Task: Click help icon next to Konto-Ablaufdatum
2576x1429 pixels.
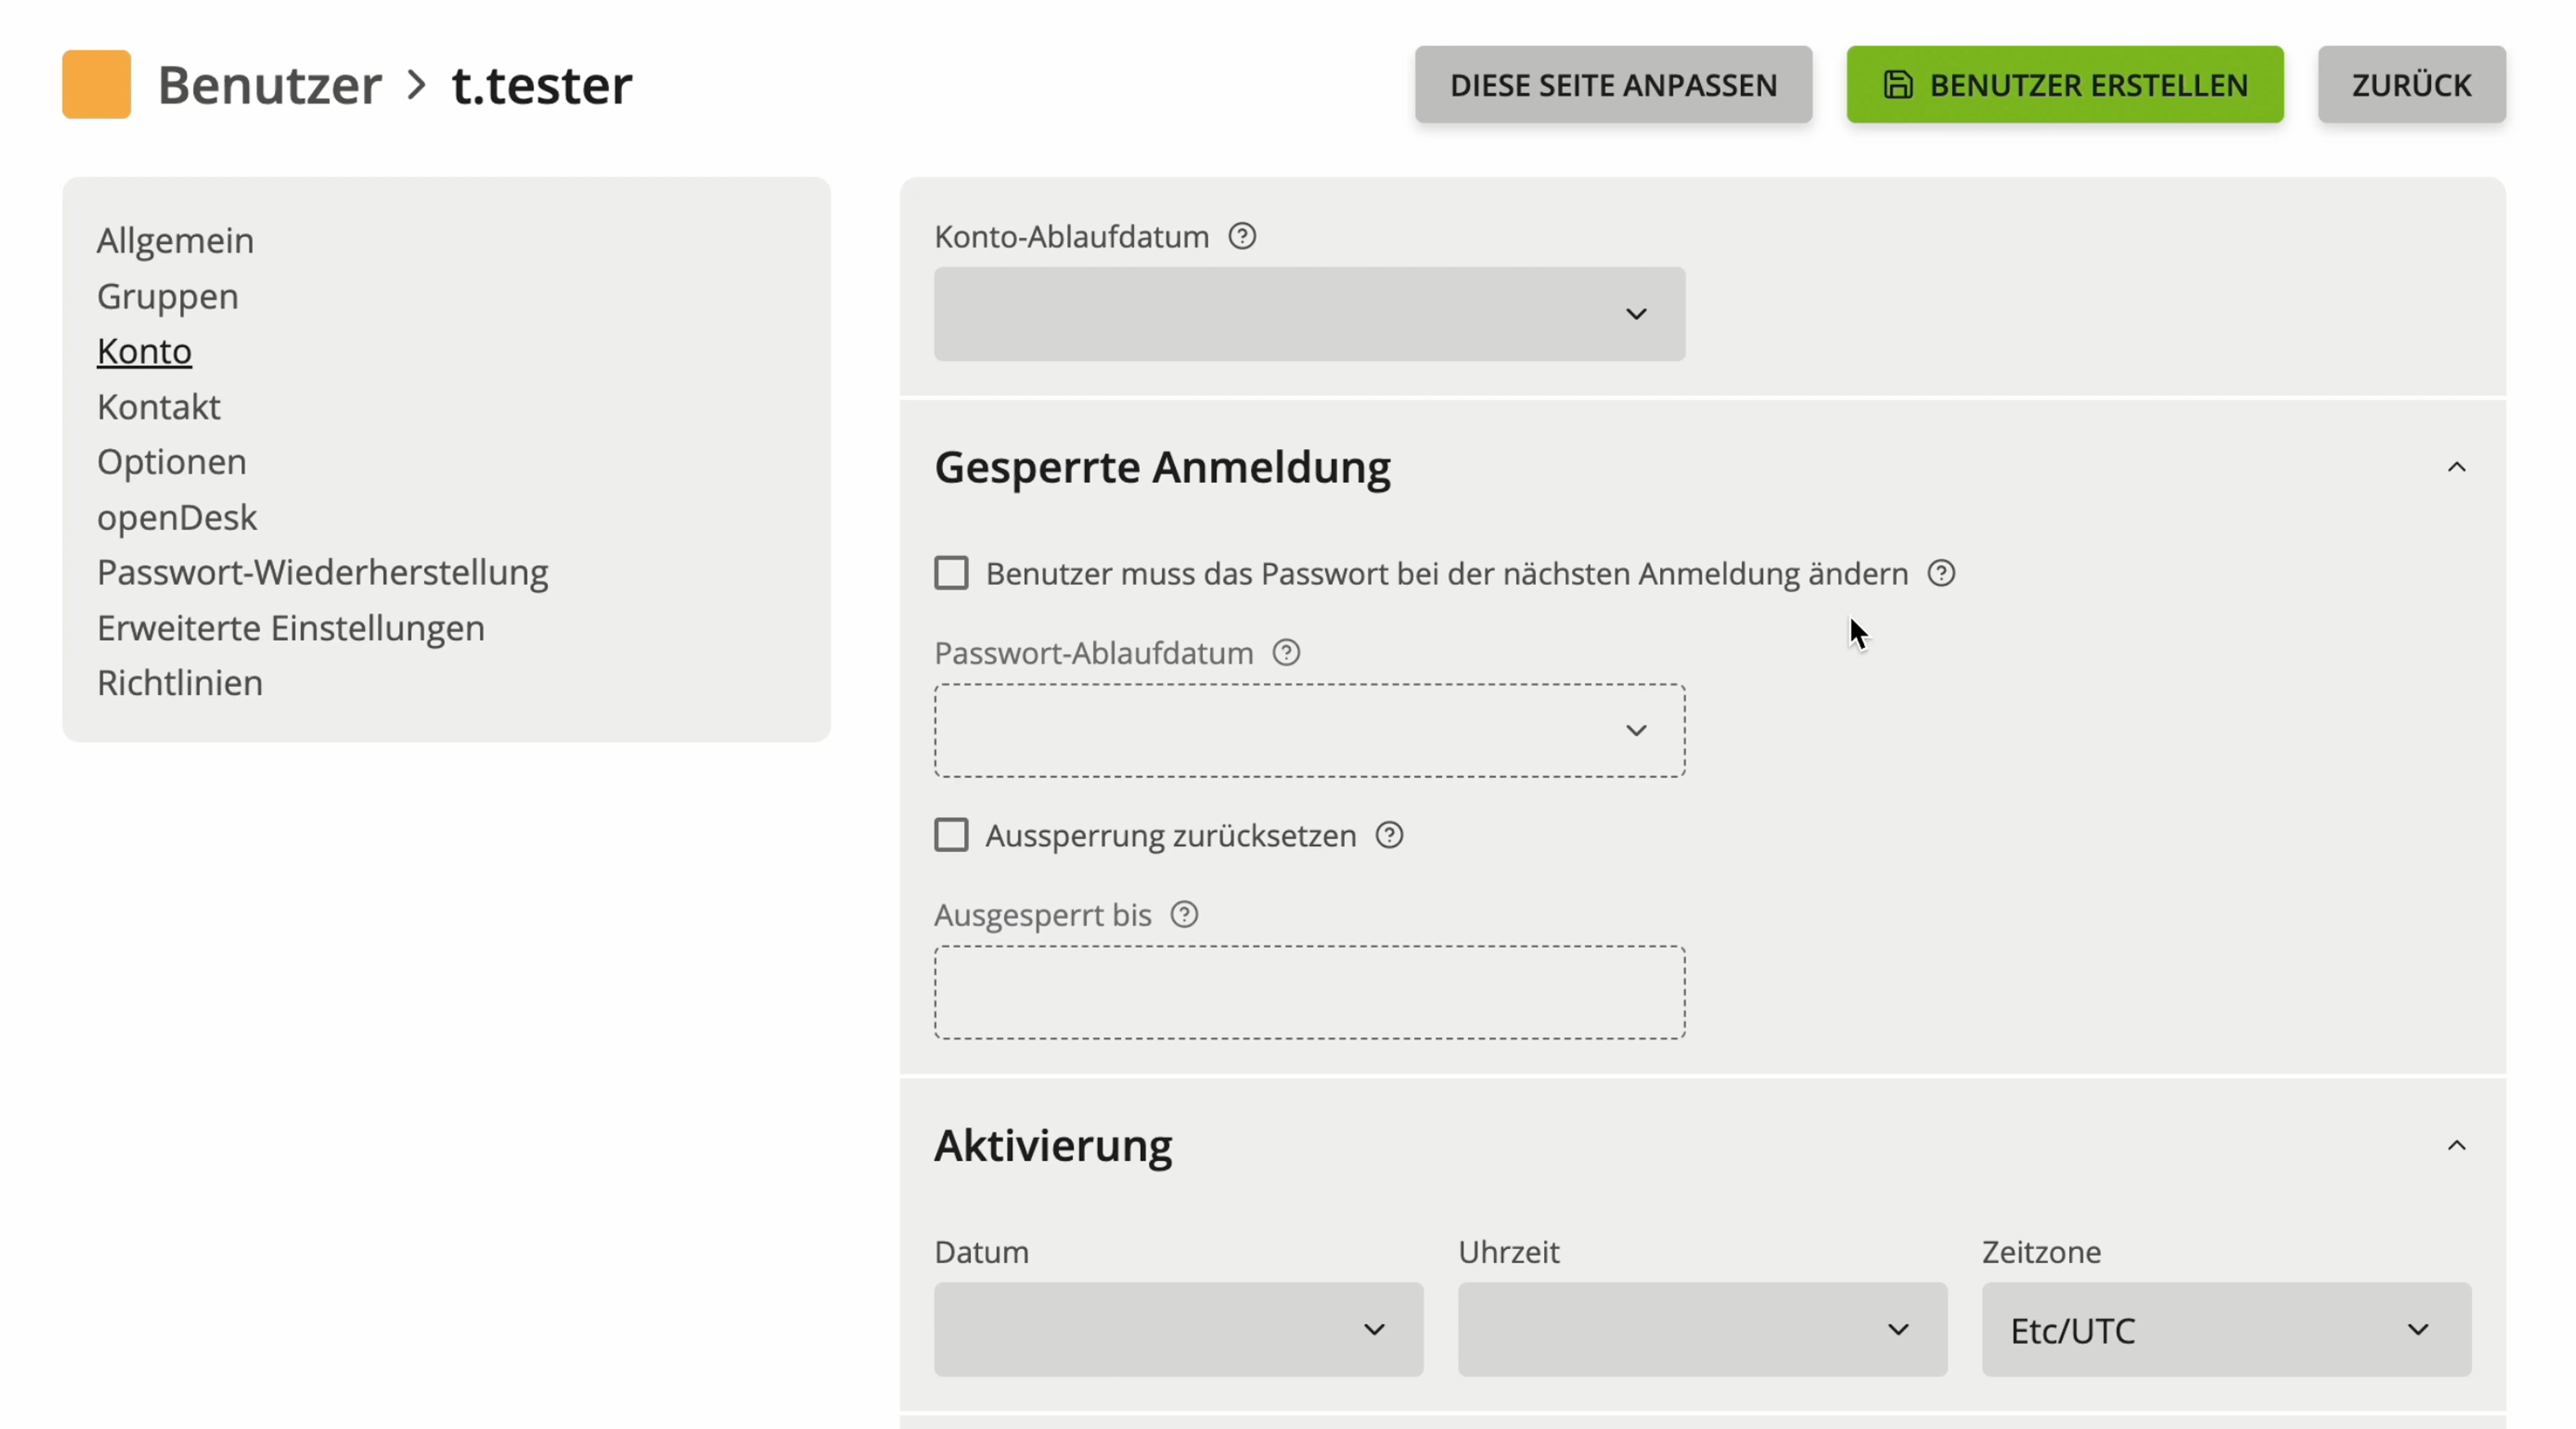Action: 1242,237
